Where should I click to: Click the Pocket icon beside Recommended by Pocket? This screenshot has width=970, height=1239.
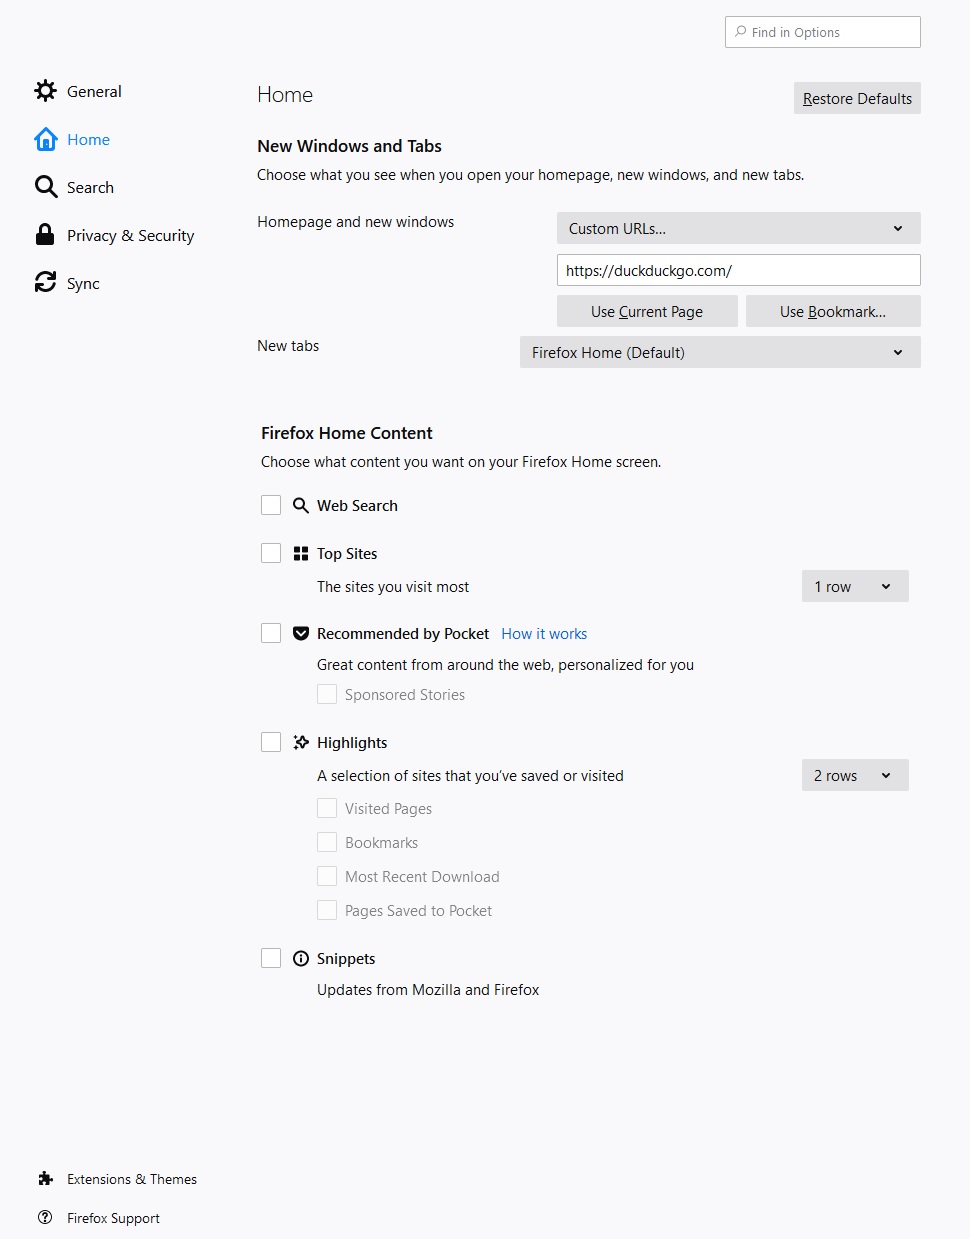coord(301,634)
